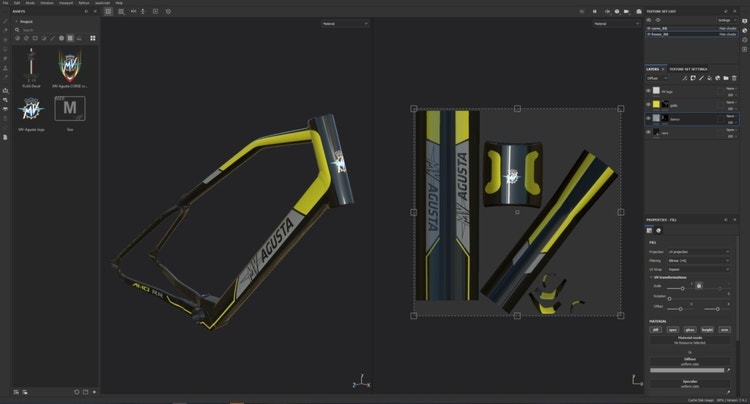Viewport: 750px width, 404px height.
Task: Filter assets by textures checker icon
Action: coord(70,38)
